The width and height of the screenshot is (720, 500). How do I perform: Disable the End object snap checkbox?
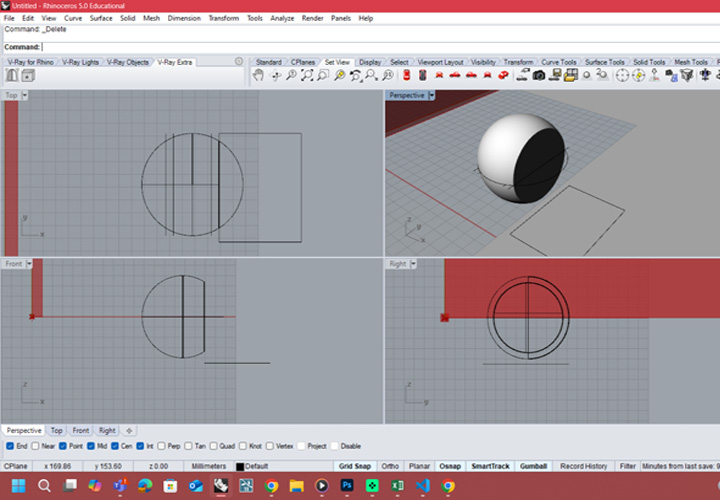pos(10,446)
